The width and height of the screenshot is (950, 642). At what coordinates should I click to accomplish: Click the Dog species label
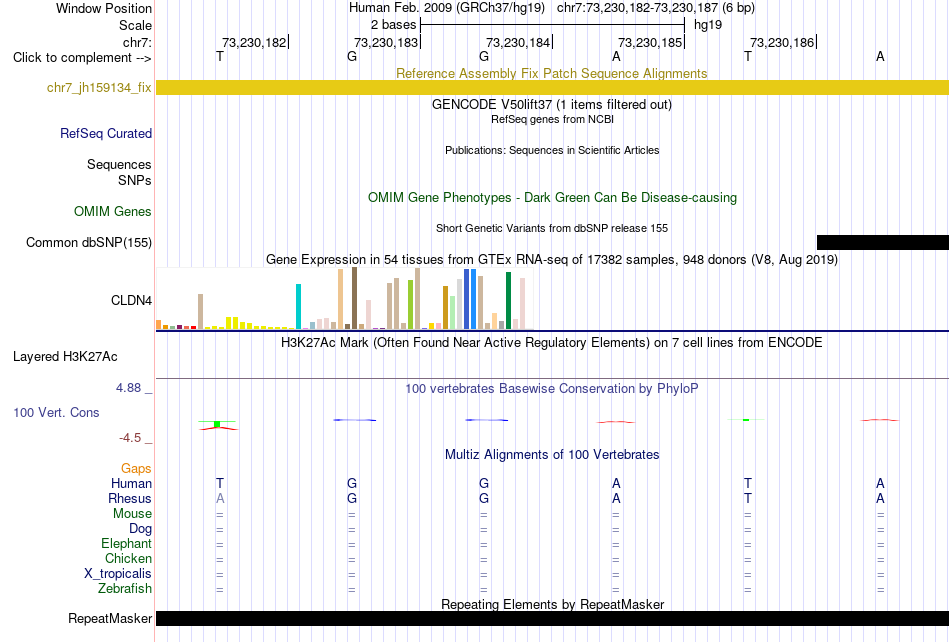point(140,529)
